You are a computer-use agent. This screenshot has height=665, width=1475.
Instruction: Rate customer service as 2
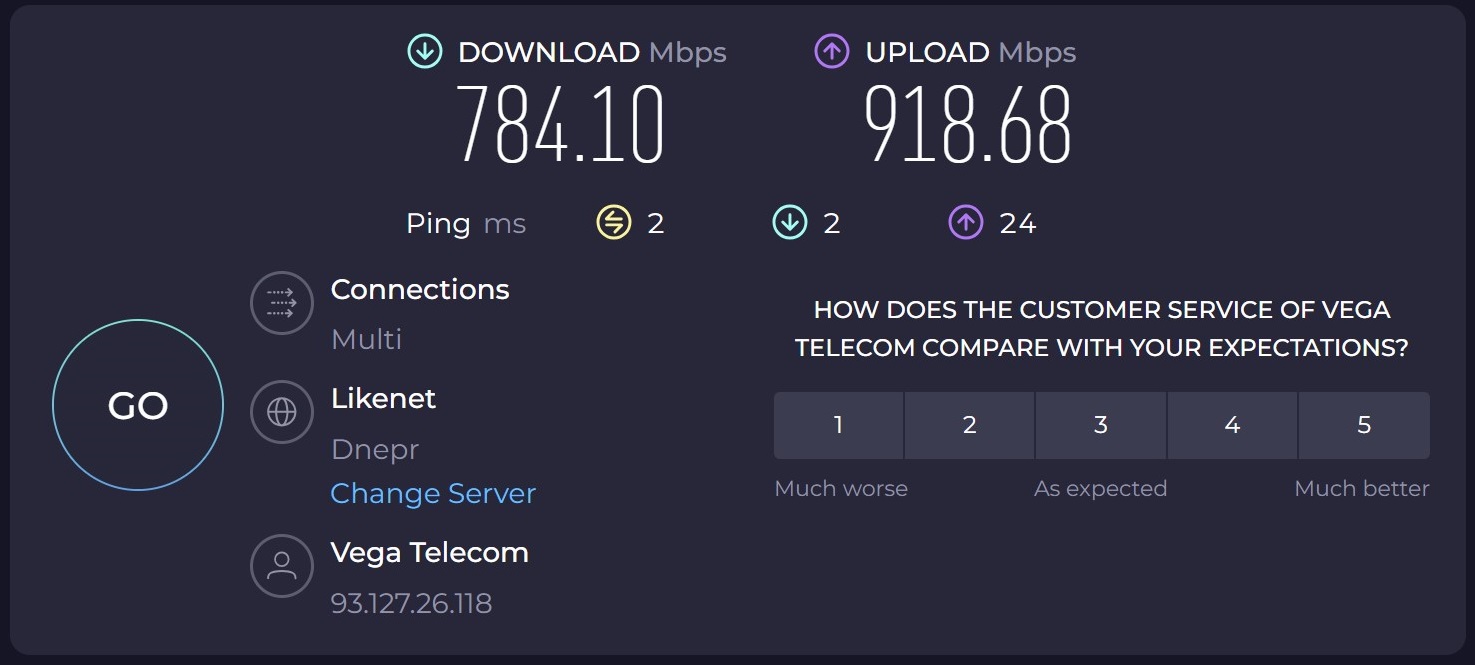969,425
